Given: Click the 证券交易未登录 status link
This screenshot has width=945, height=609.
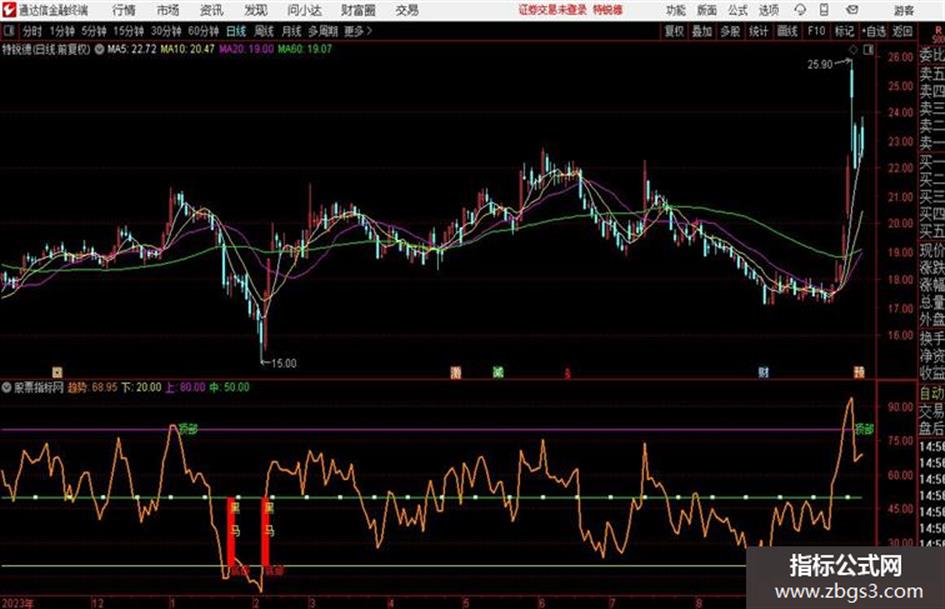Looking at the screenshot, I should click(x=553, y=10).
